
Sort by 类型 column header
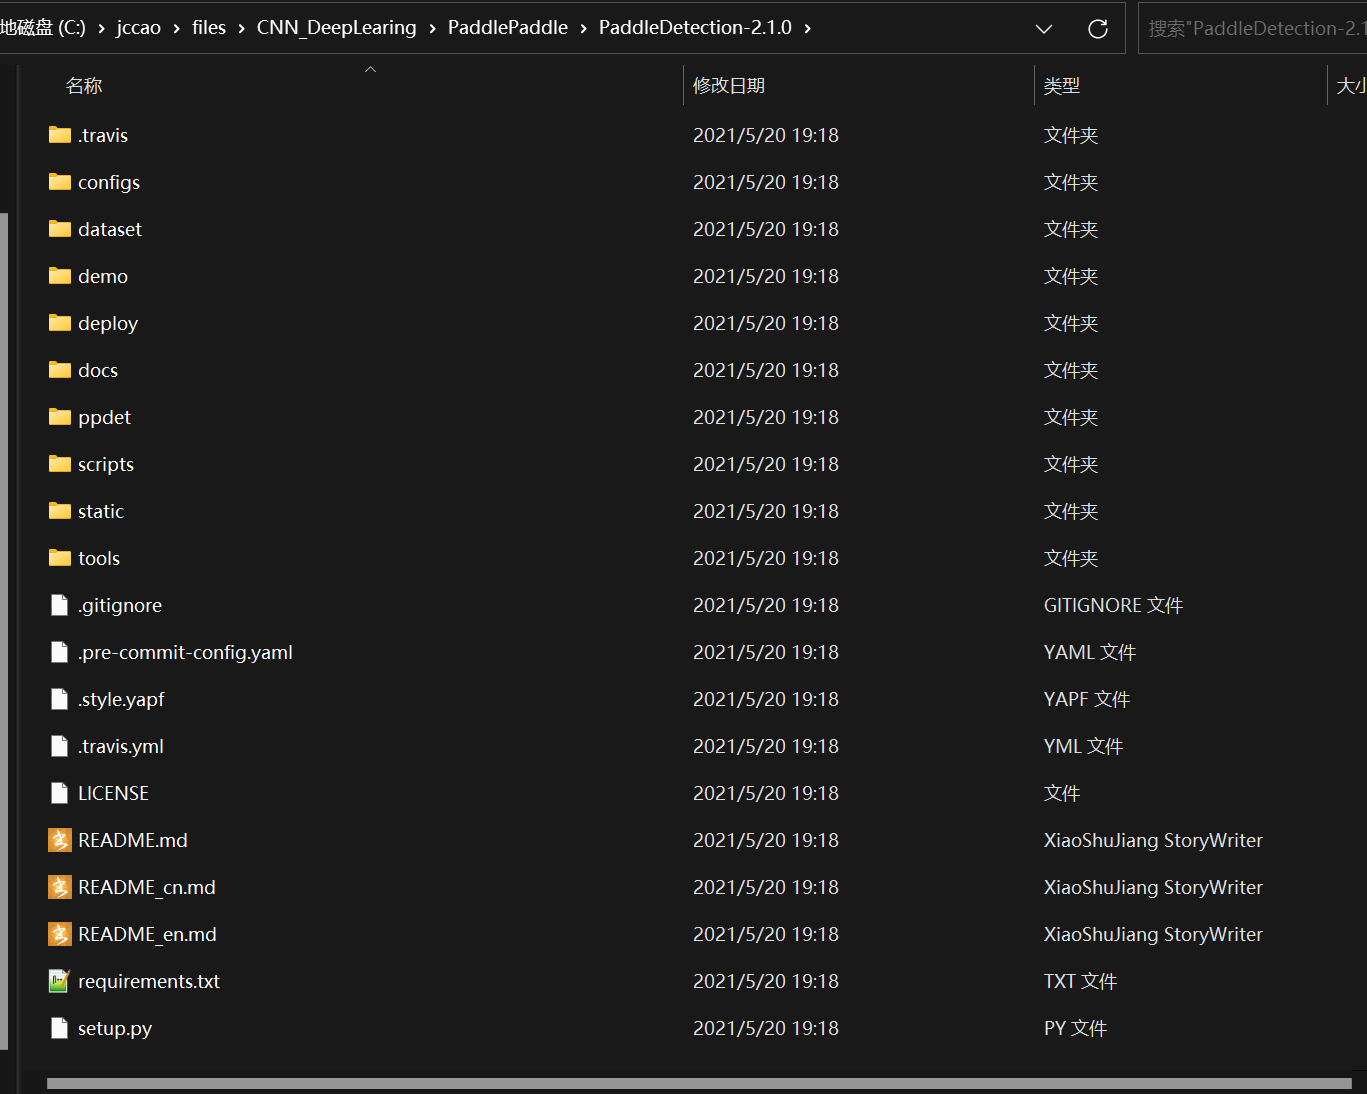pos(1062,86)
